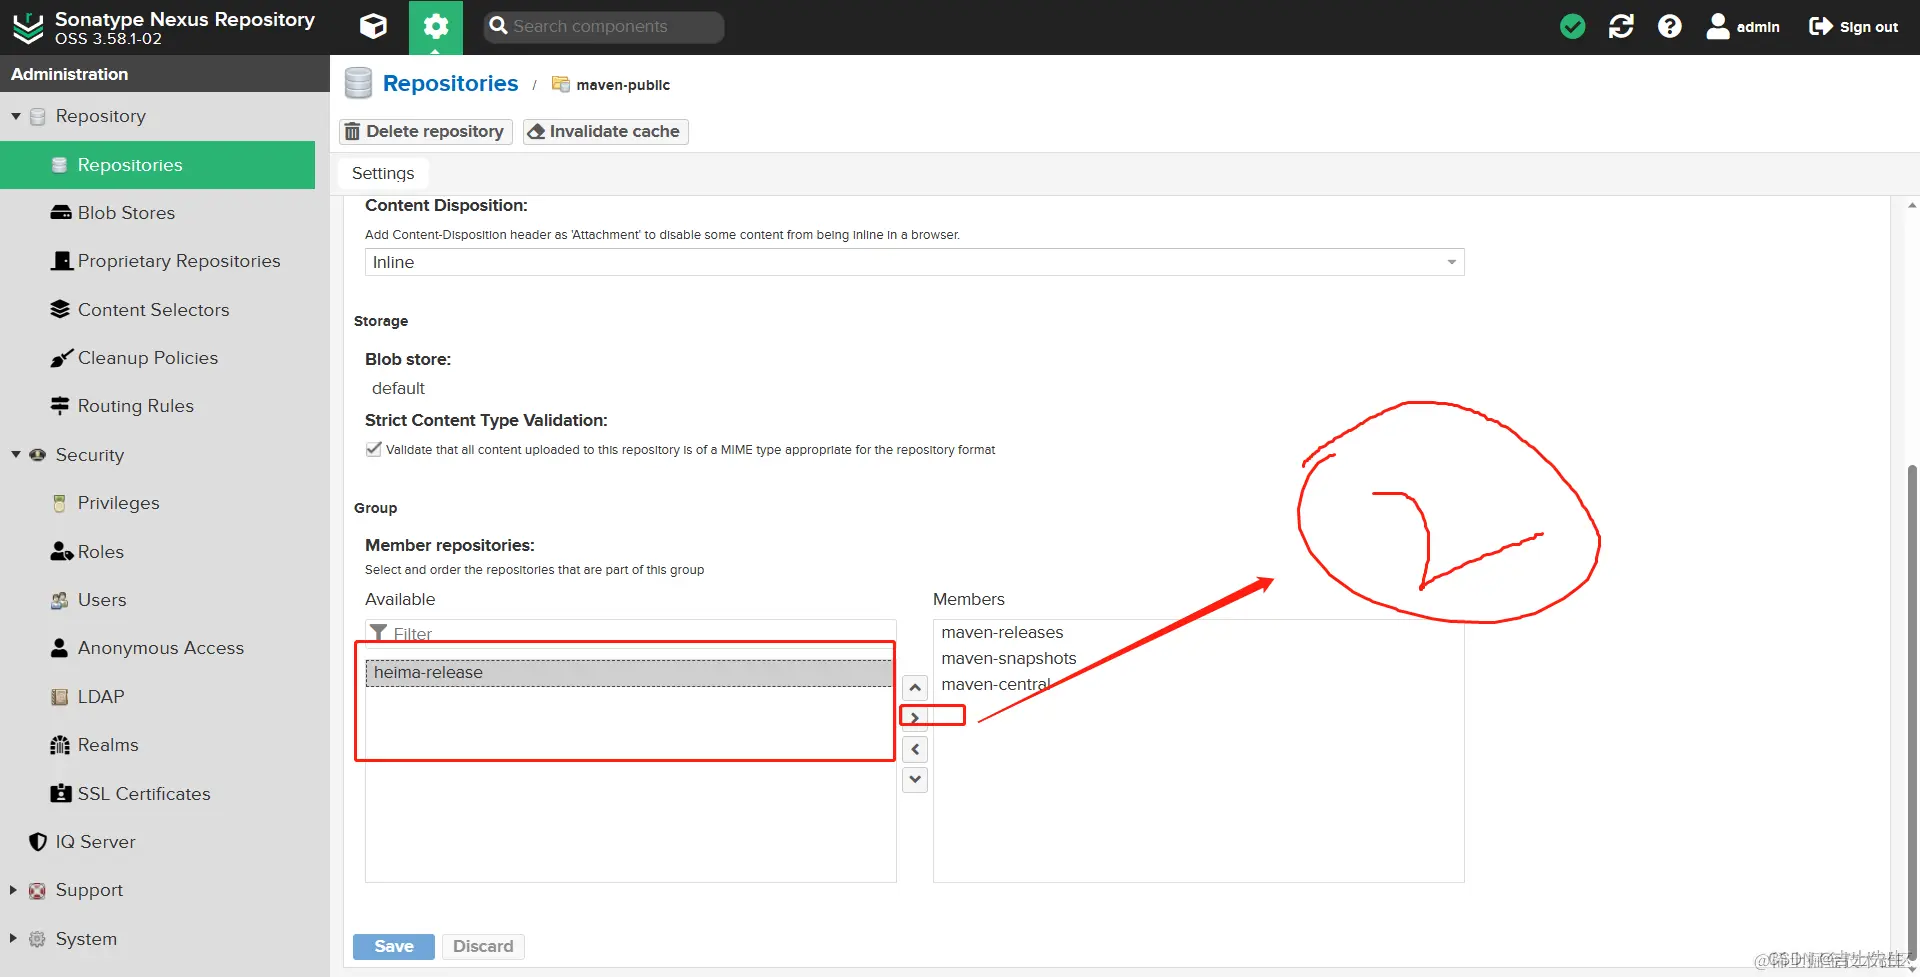This screenshot has width=1920, height=977.
Task: Click the remove-from-Members left arrow button
Action: (x=915, y=749)
